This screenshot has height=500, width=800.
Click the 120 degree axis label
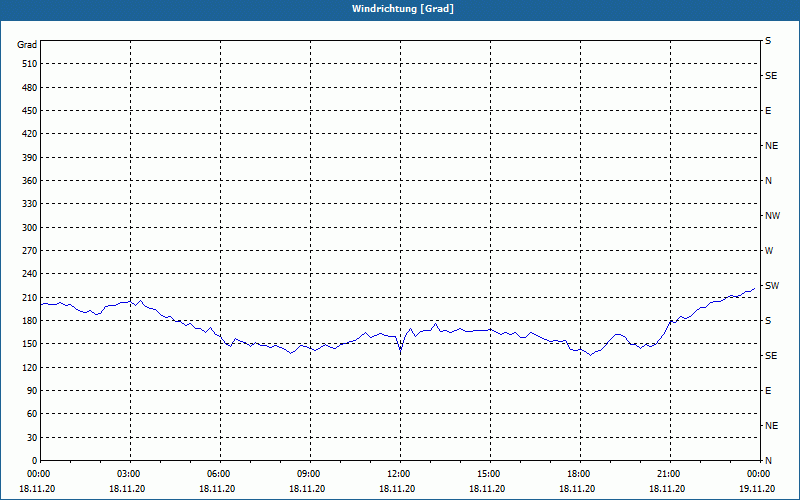click(x=29, y=367)
